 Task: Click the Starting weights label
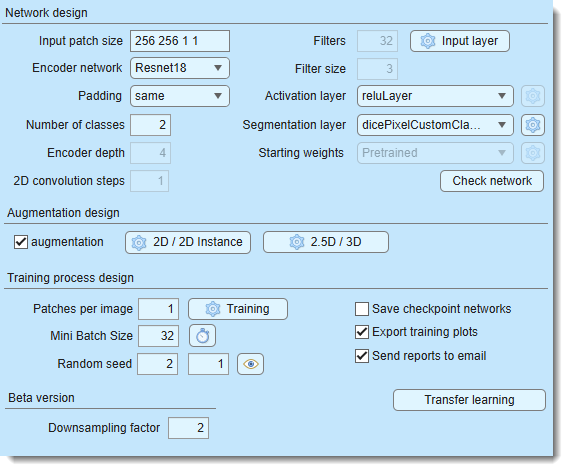tap(301, 153)
